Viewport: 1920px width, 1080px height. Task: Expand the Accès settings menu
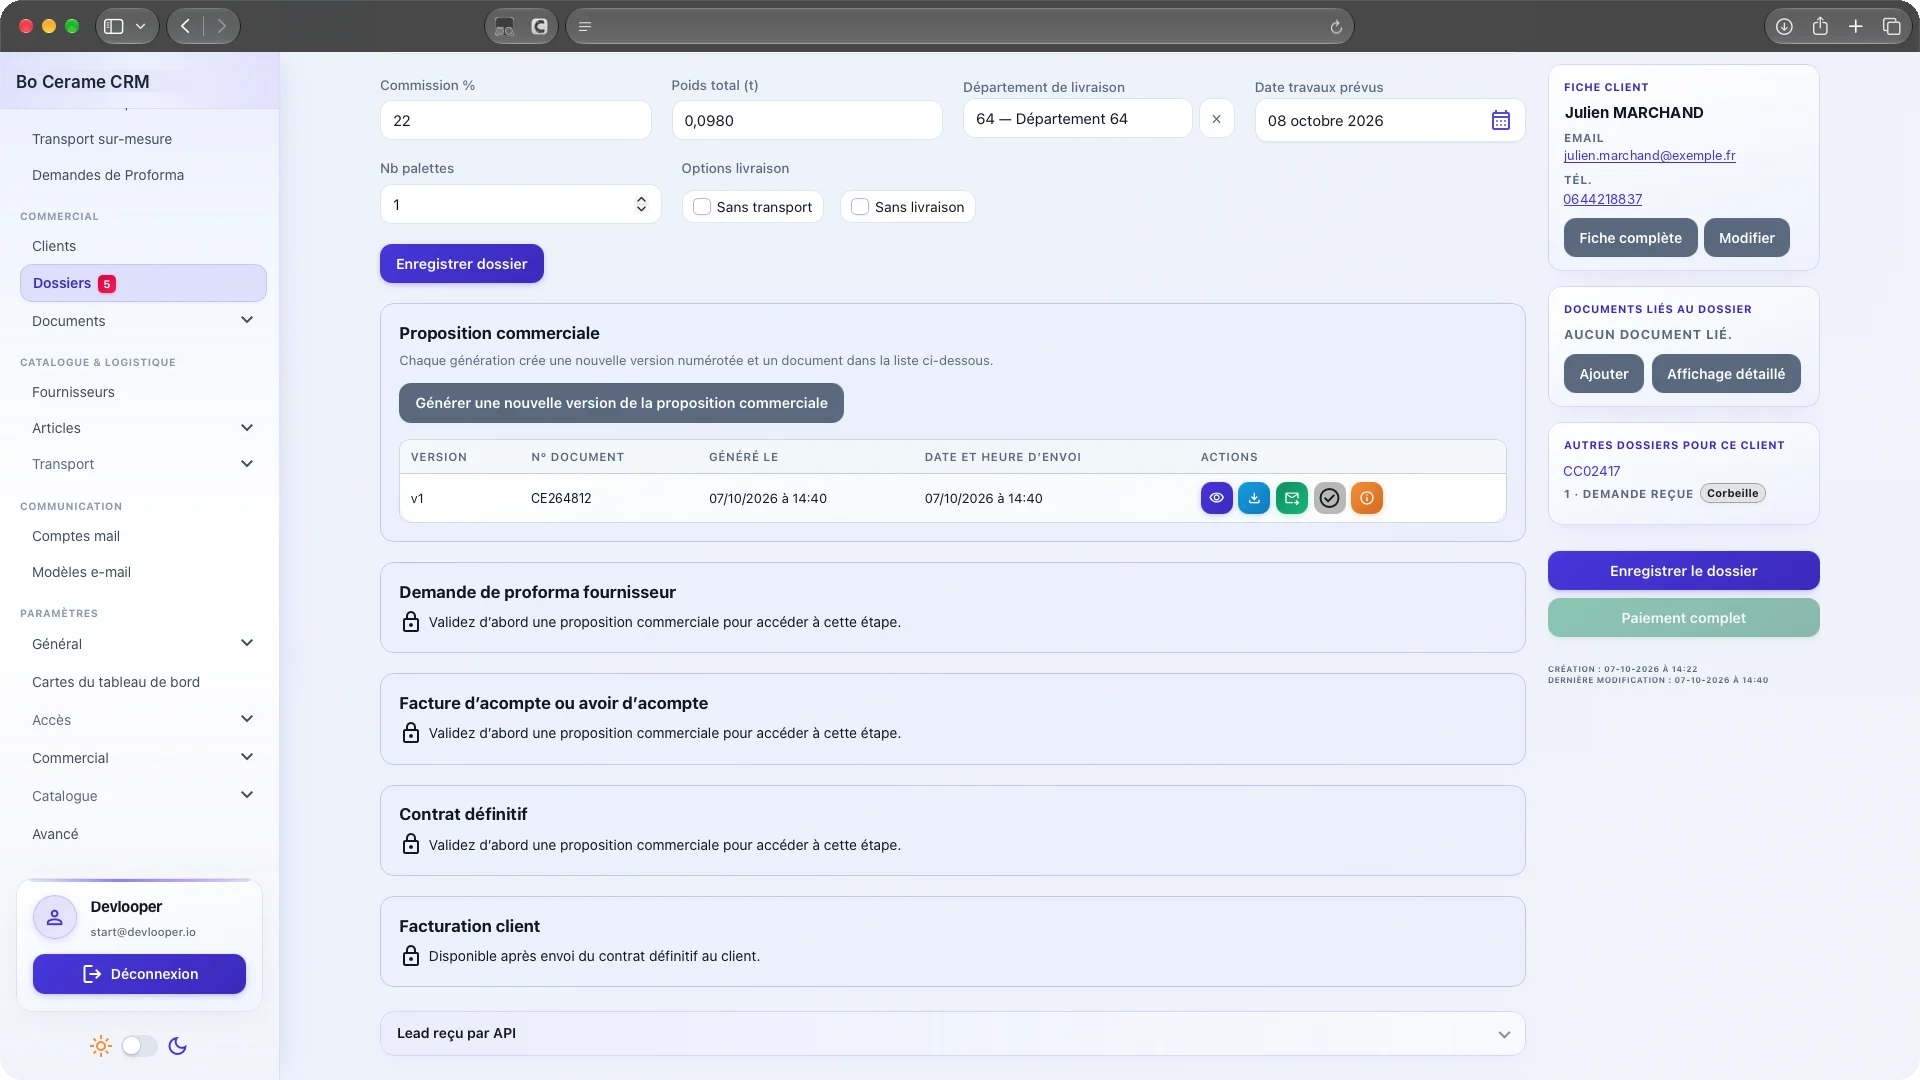coord(143,720)
